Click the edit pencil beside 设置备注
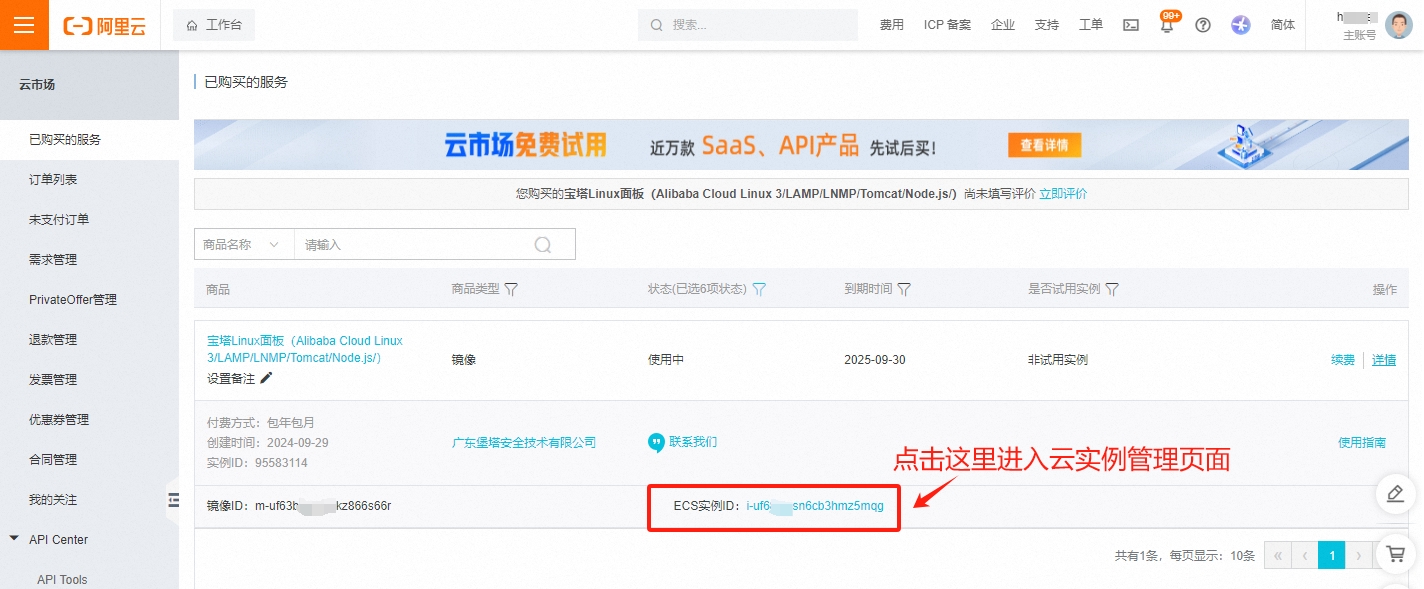This screenshot has width=1424, height=589. coord(266,378)
